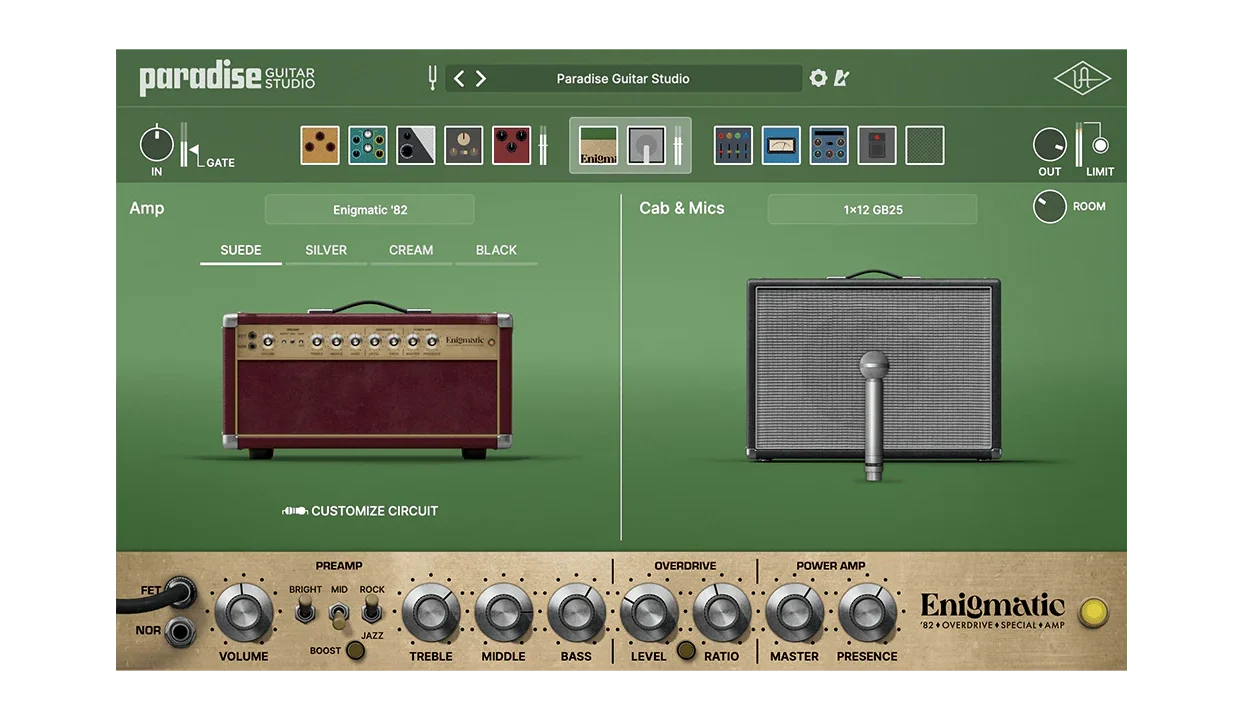
Task: Open the 1×12 GB25 cab selector
Action: pos(871,209)
